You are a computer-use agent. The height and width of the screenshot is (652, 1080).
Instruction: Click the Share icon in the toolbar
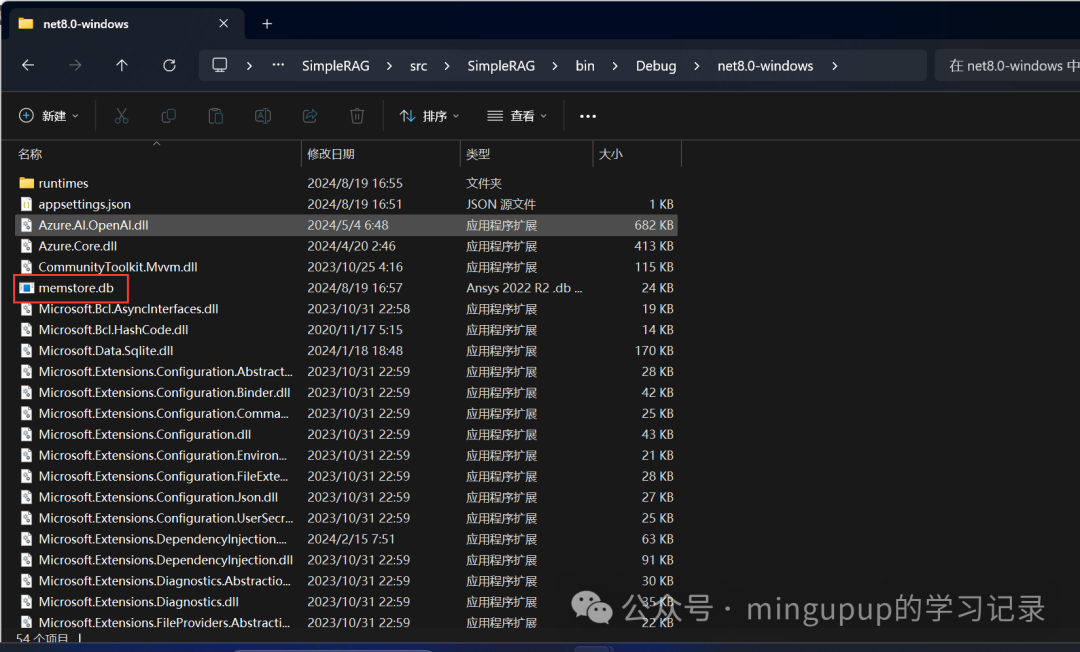(x=309, y=115)
